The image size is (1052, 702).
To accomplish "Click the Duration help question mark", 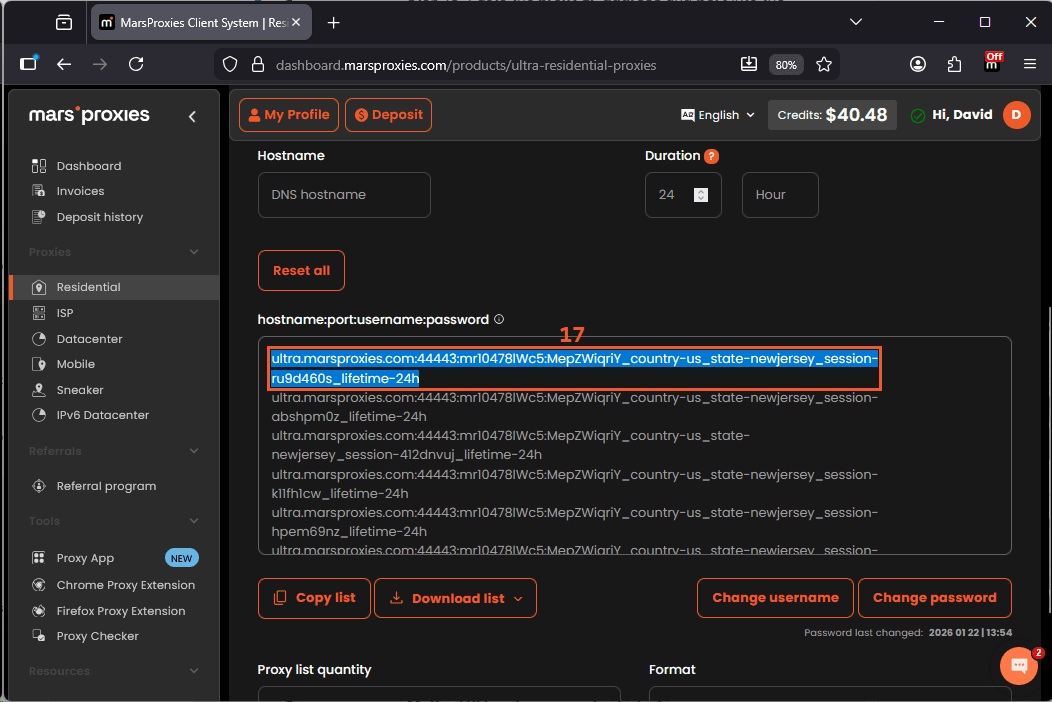I will point(711,156).
